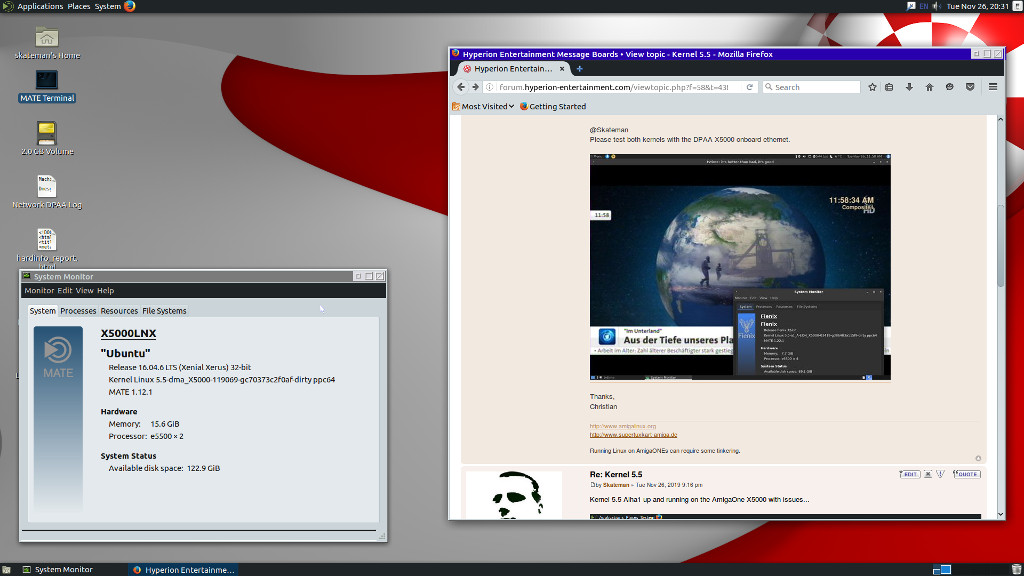Open the Monitor menu
Viewport: 1024px width, 576px height.
[39, 291]
